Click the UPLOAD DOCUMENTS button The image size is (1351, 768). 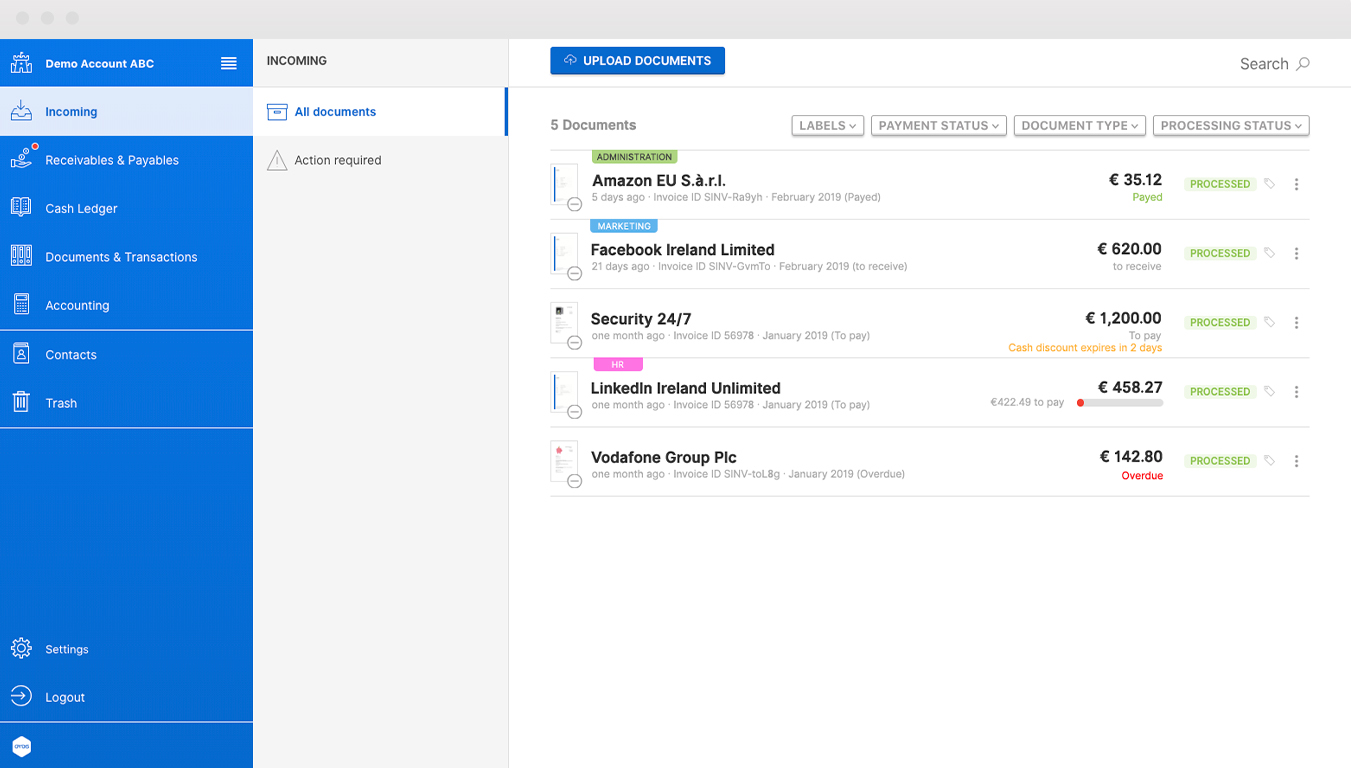pyautogui.click(x=637, y=61)
